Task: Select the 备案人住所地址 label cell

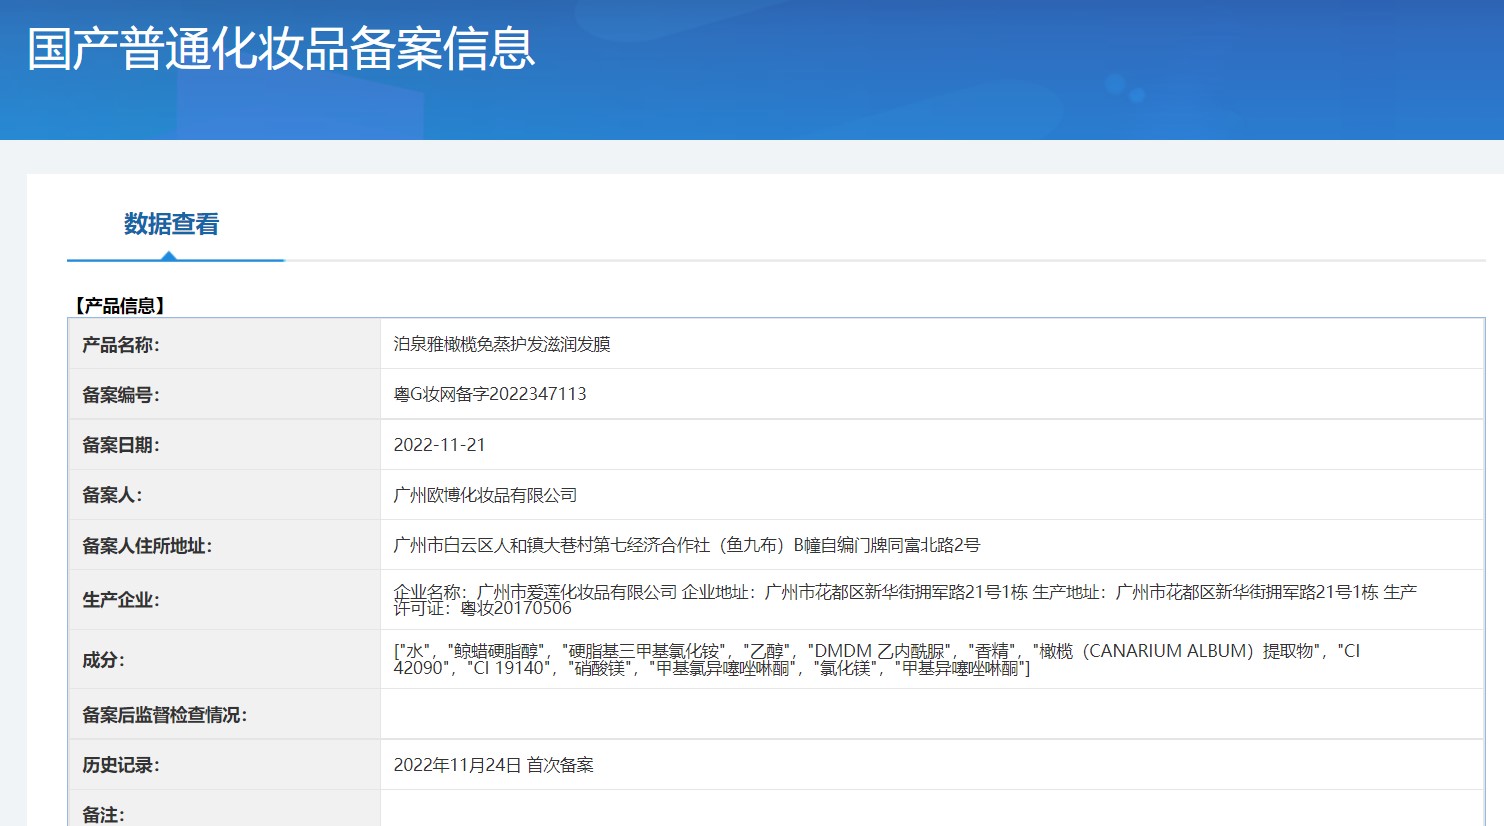Action: tap(224, 545)
